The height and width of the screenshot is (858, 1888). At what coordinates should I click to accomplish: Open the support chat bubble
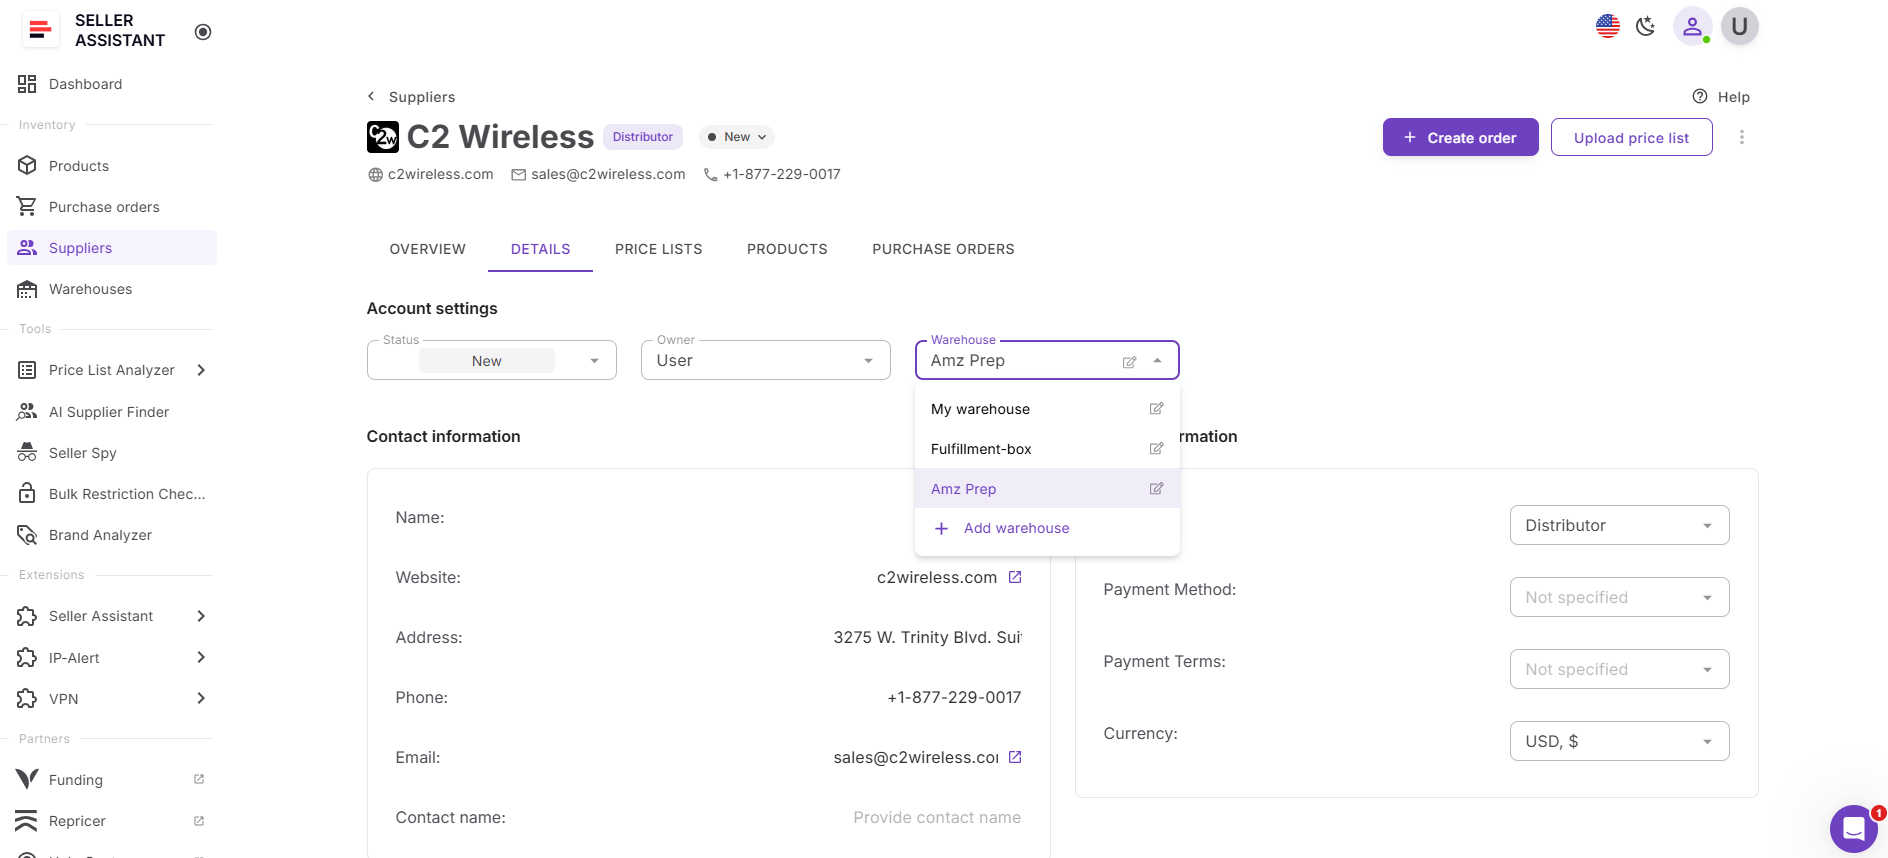tap(1853, 828)
